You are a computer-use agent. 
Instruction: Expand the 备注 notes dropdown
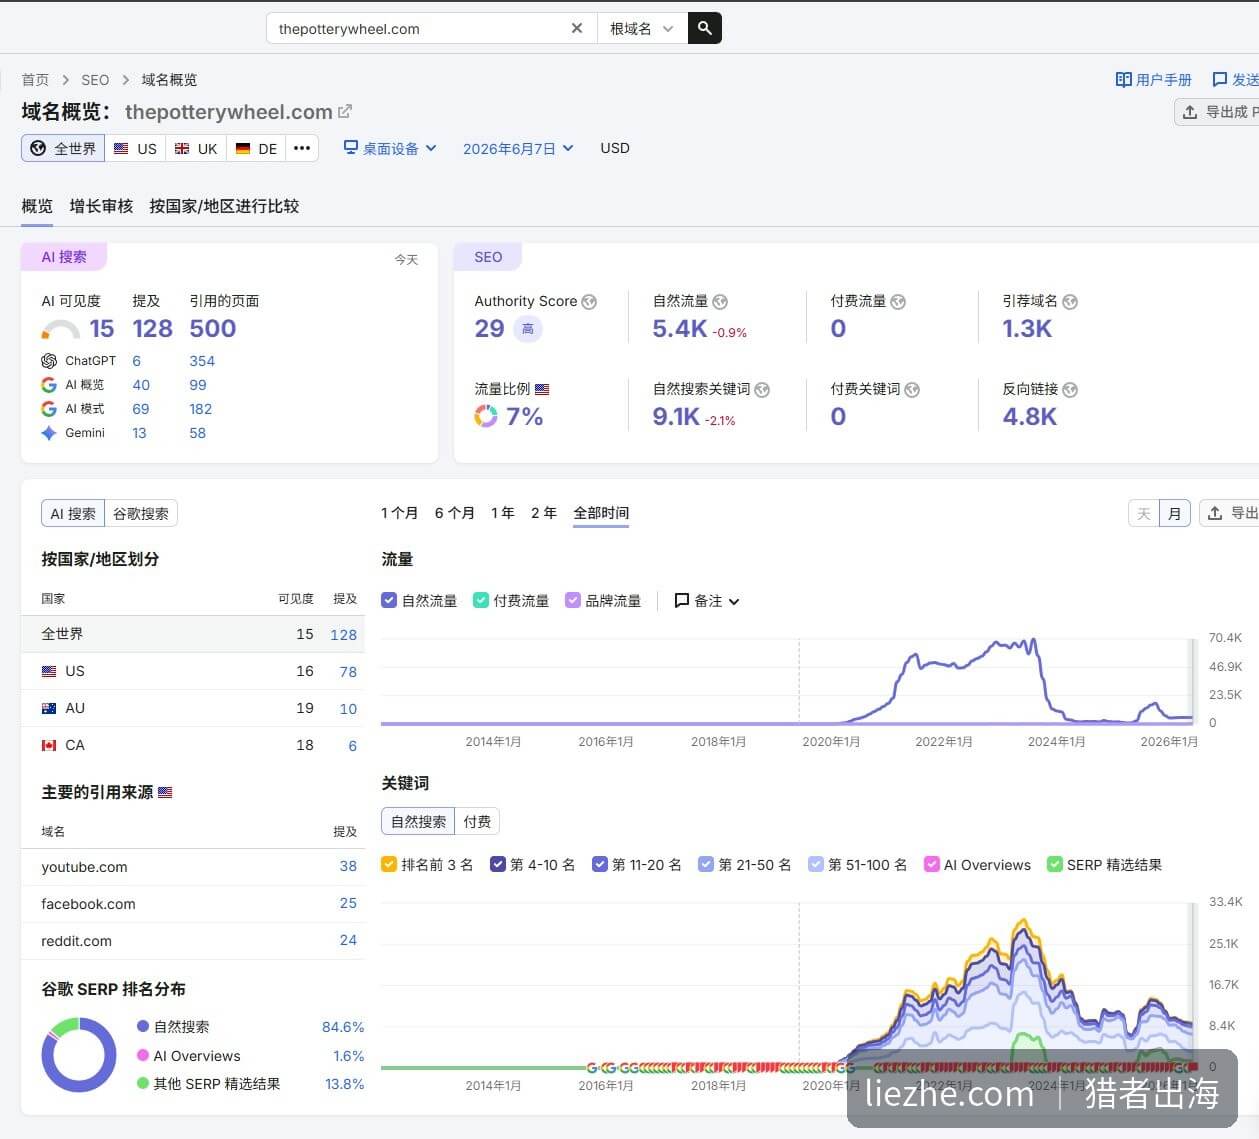pyautogui.click(x=707, y=601)
